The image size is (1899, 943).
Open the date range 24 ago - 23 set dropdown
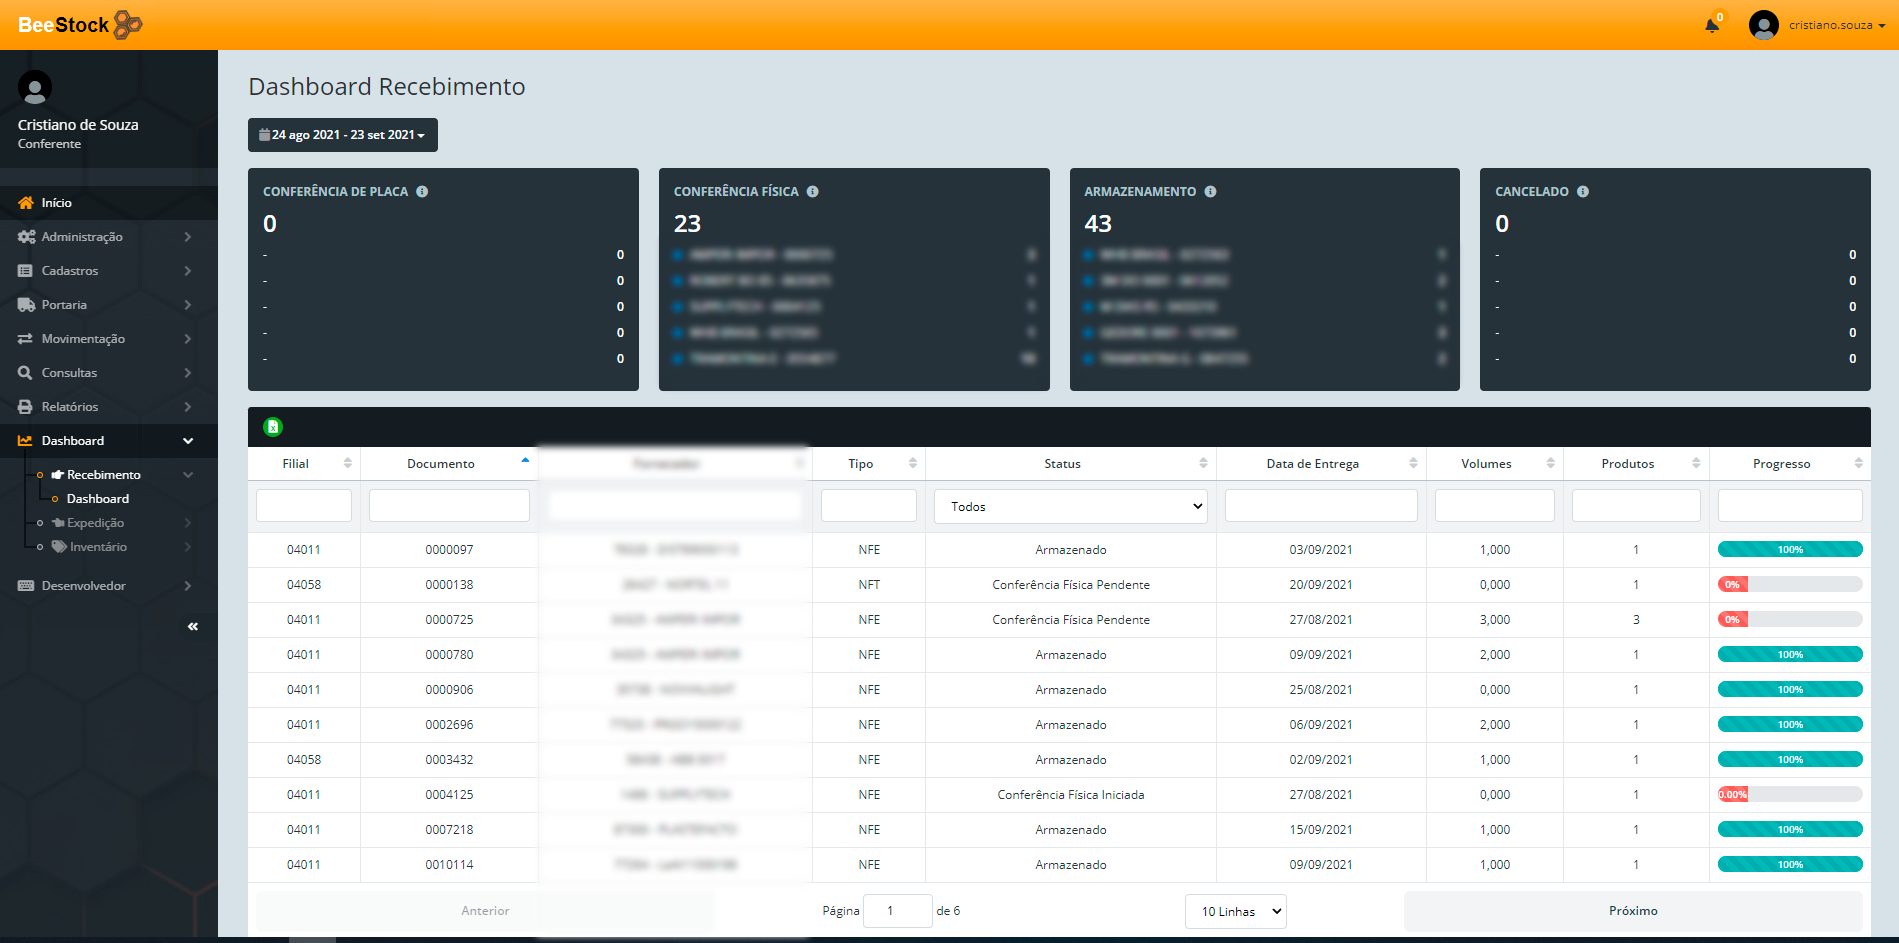tap(343, 135)
